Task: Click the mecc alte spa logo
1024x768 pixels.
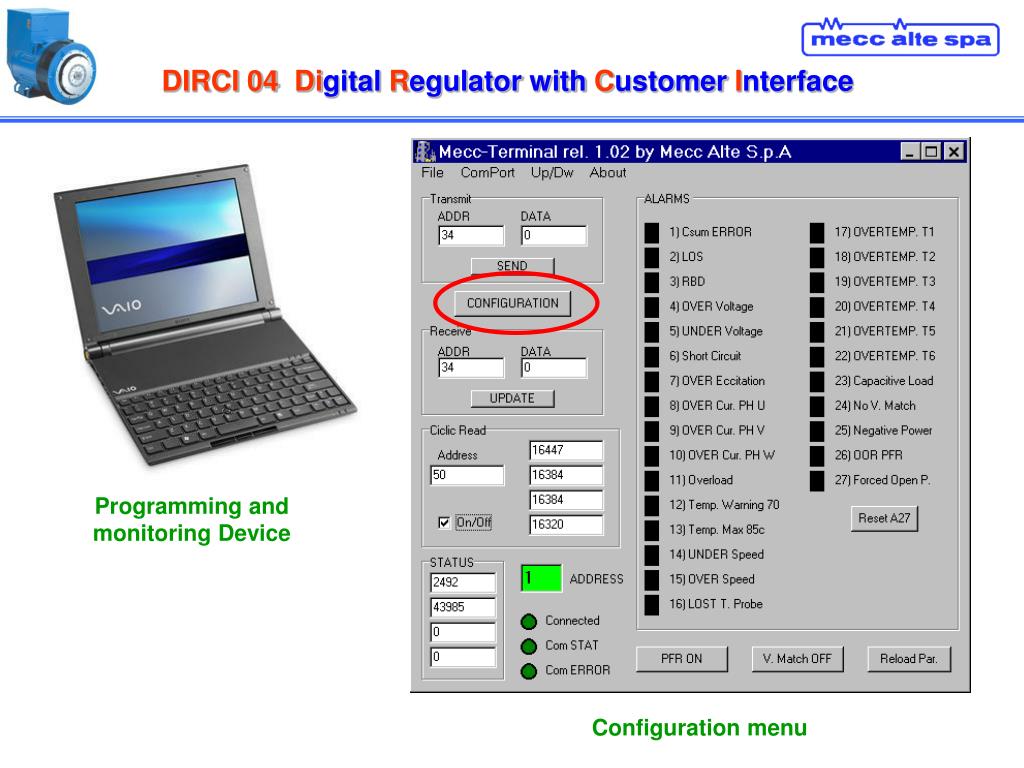Action: pyautogui.click(x=901, y=38)
